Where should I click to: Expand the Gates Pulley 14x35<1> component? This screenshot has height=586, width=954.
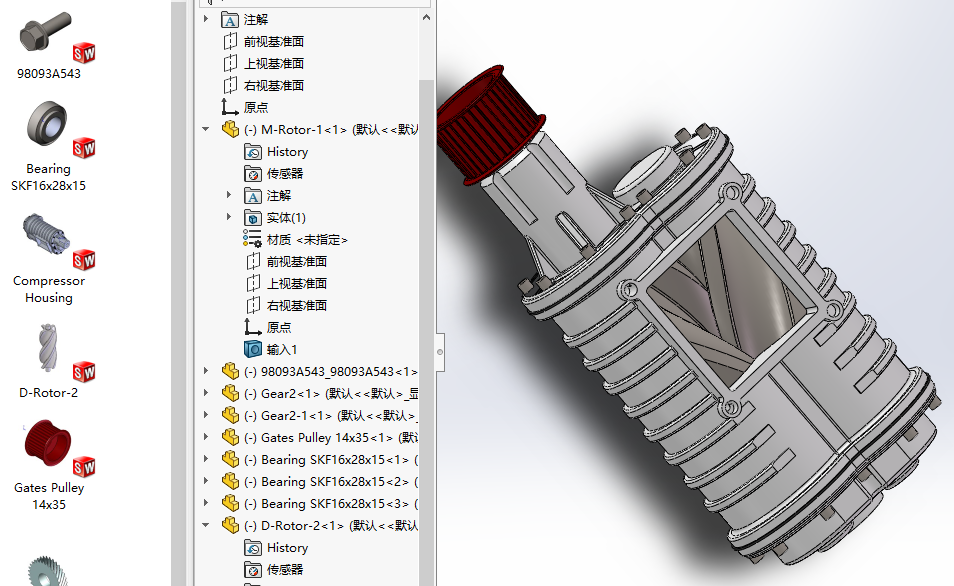click(x=206, y=437)
